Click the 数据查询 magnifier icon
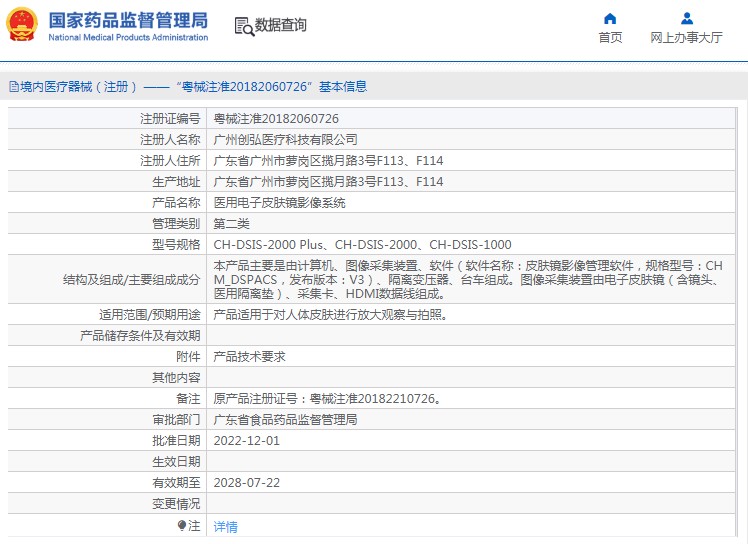This screenshot has height=544, width=748. pyautogui.click(x=243, y=26)
